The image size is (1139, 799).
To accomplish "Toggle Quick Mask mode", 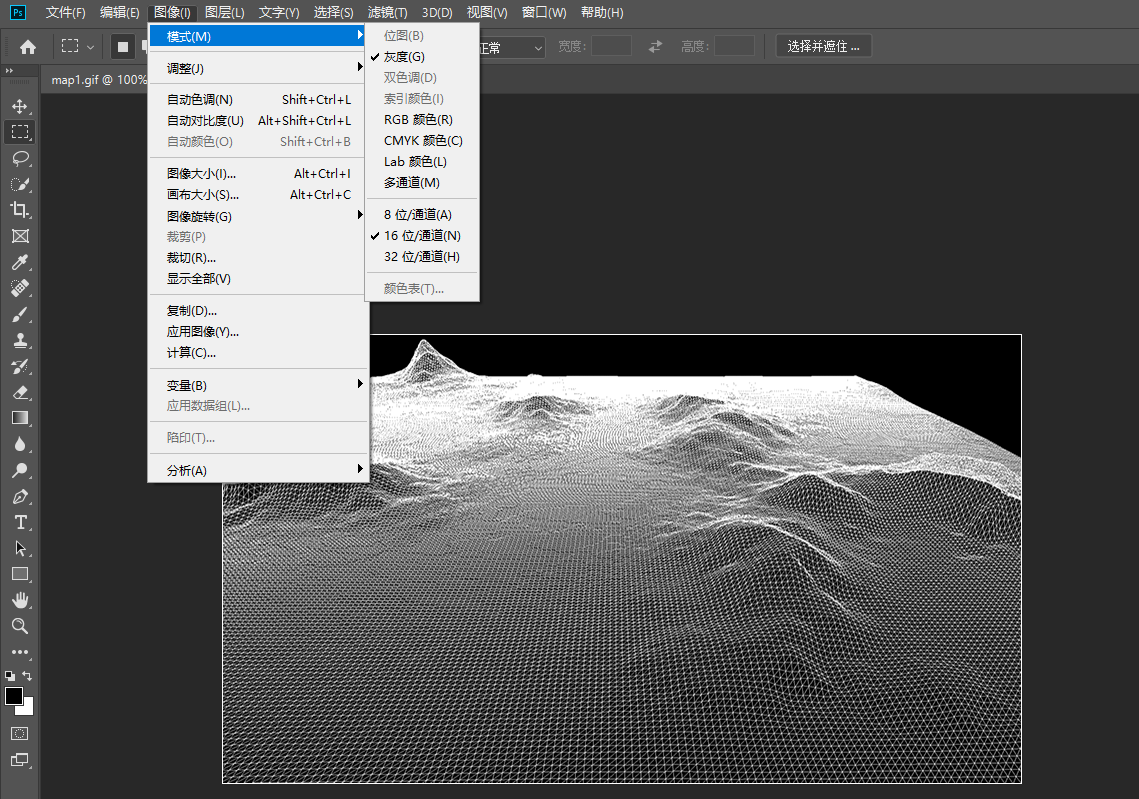I will (20, 734).
